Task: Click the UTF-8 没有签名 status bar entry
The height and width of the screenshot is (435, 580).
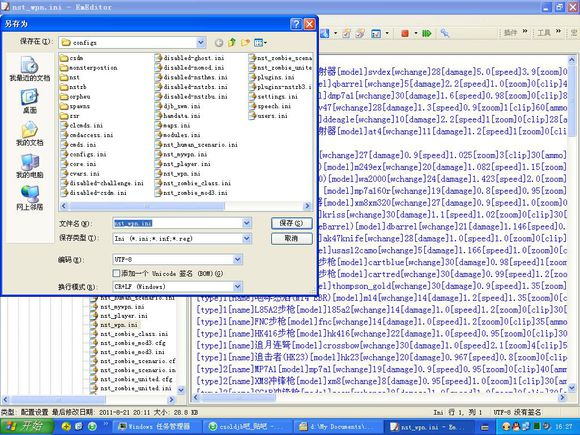Action: pos(517,412)
